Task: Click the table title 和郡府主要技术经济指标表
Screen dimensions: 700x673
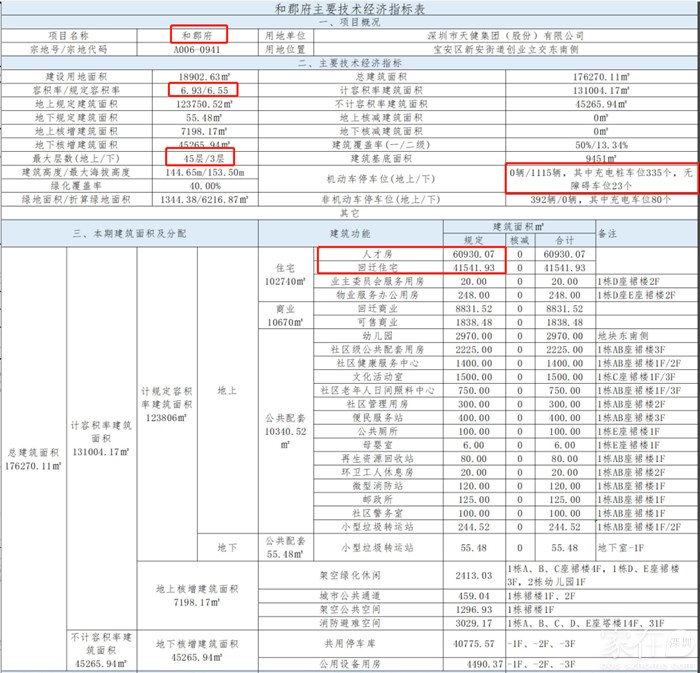Action: [x=349, y=8]
